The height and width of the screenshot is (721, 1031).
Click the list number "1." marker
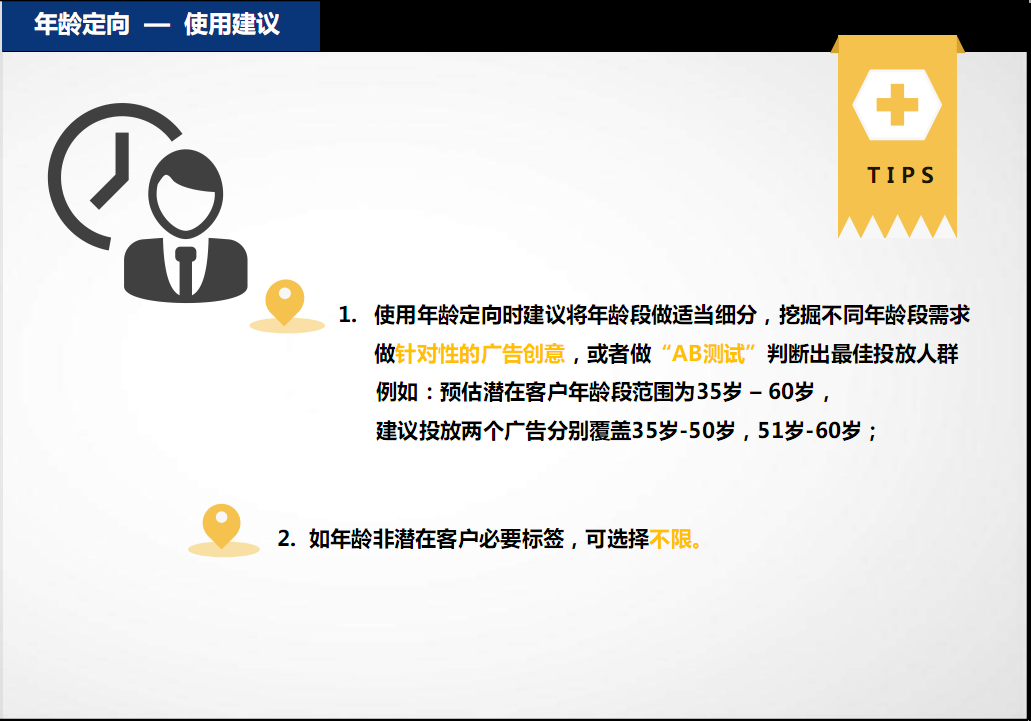click(x=347, y=315)
